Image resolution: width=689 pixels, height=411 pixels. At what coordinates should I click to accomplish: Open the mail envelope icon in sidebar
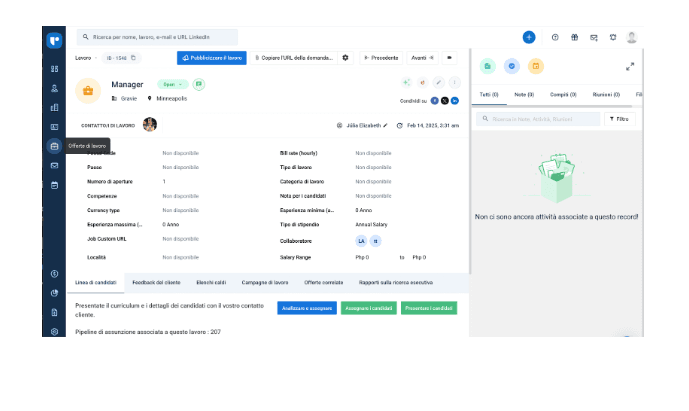tap(54, 166)
